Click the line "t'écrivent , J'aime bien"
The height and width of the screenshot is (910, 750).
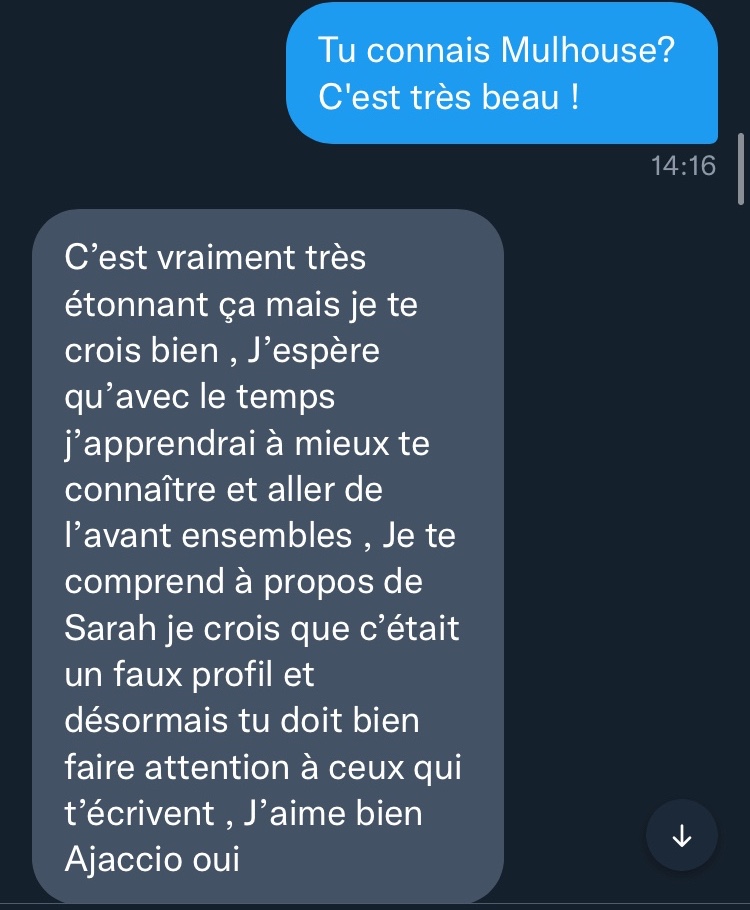(x=243, y=814)
